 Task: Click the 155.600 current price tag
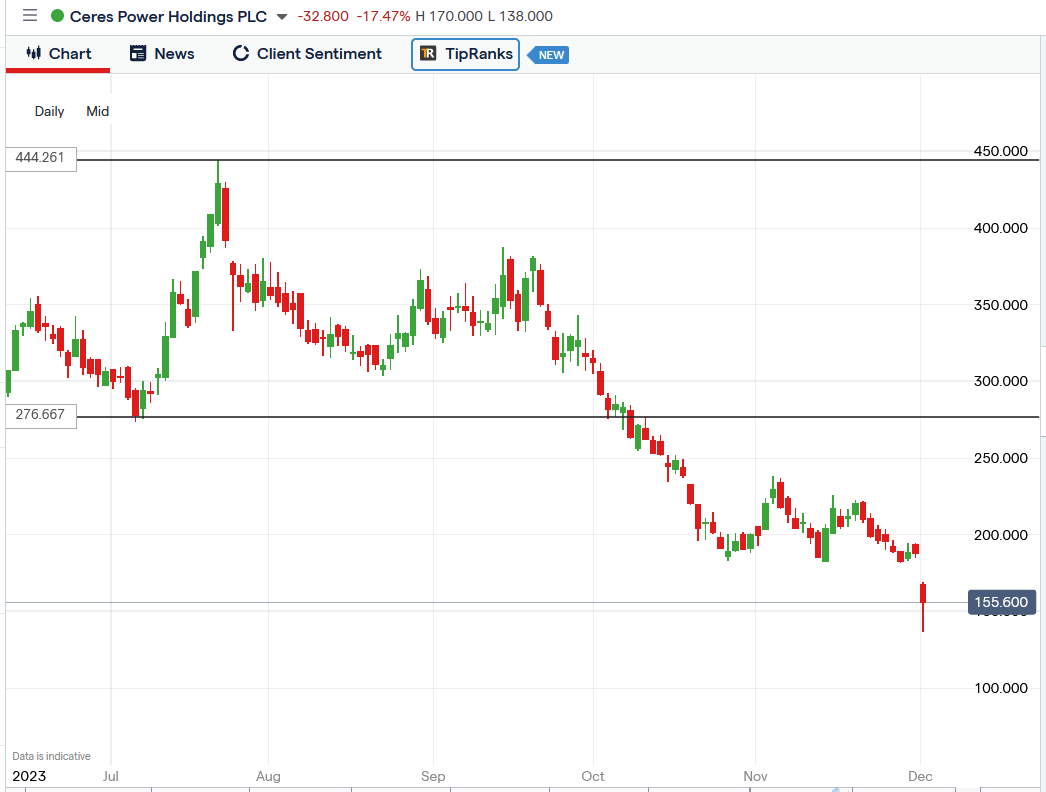[1002, 602]
